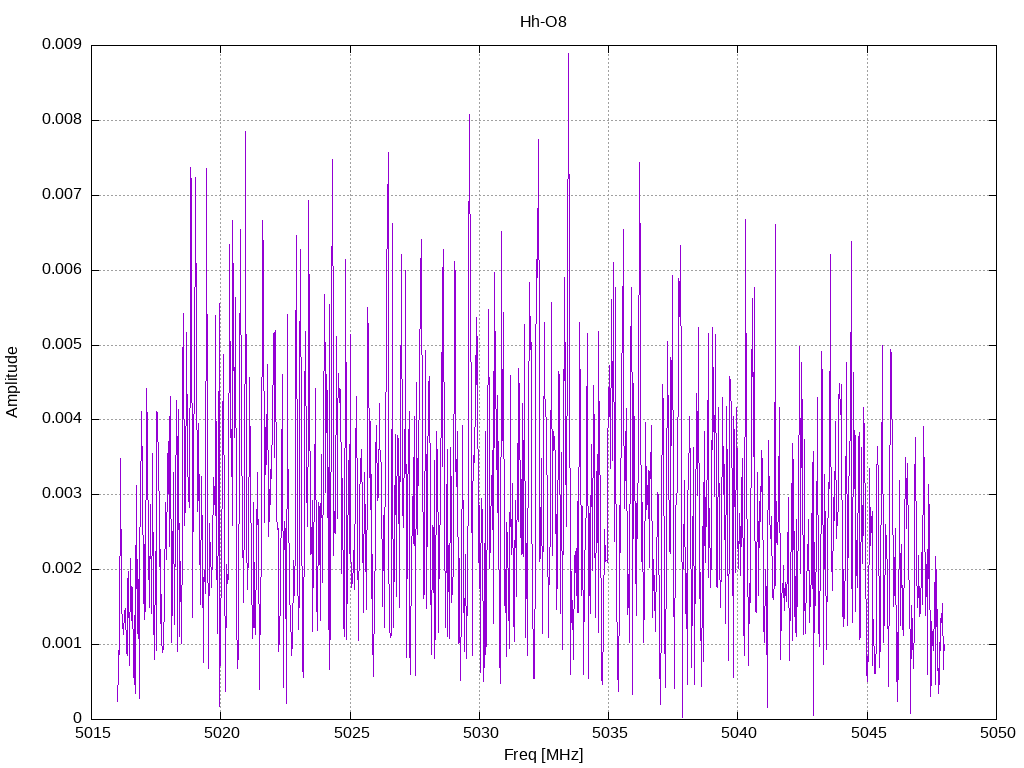Select the 0.002 y-axis tick label
The width and height of the screenshot is (1024, 768).
(62, 569)
